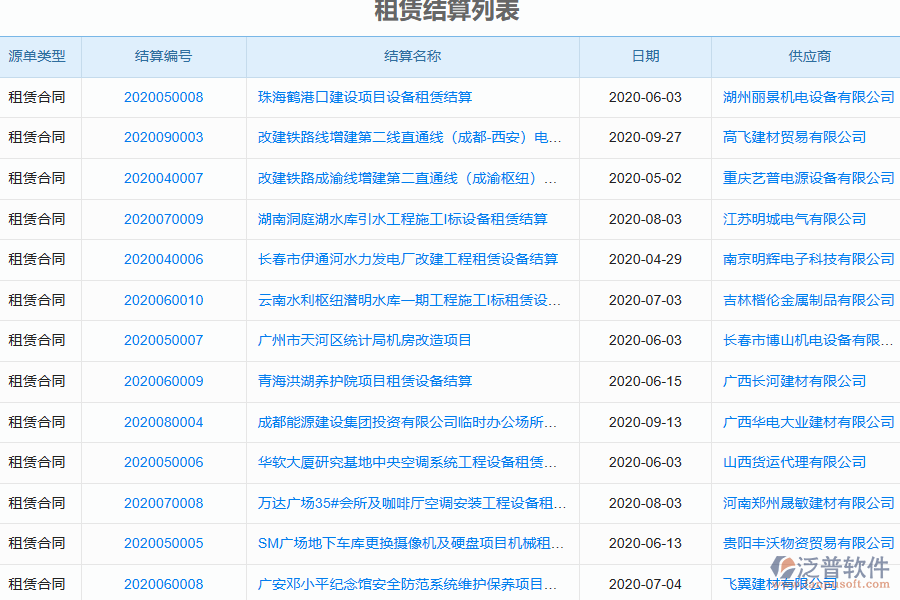Image resolution: width=900 pixels, height=600 pixels.
Task: Open settlement number 2020040006
Action: pos(165,259)
